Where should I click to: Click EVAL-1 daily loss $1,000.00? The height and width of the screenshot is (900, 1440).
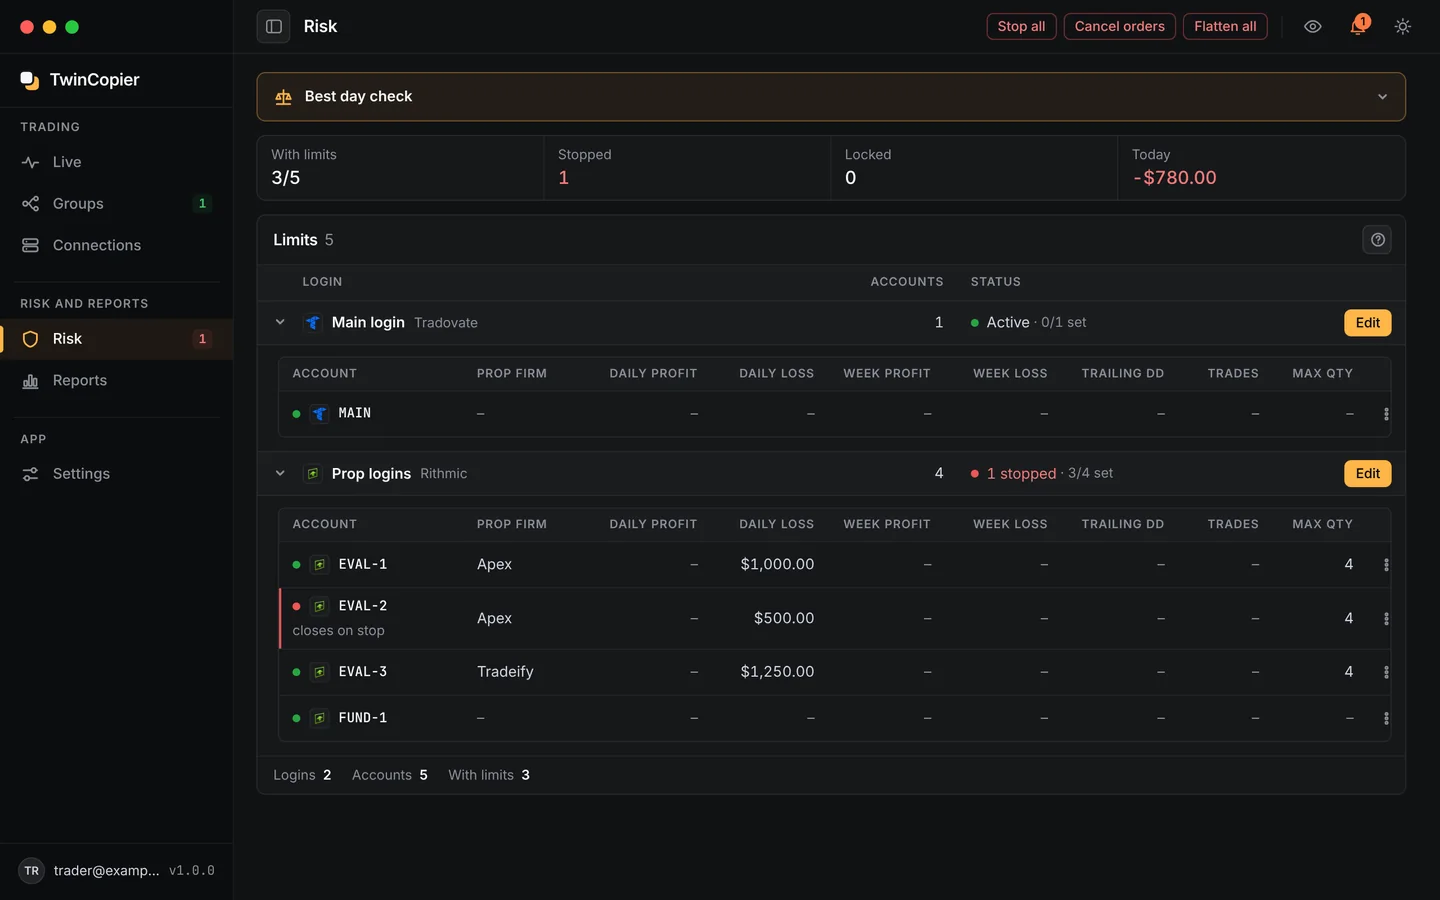click(x=777, y=565)
